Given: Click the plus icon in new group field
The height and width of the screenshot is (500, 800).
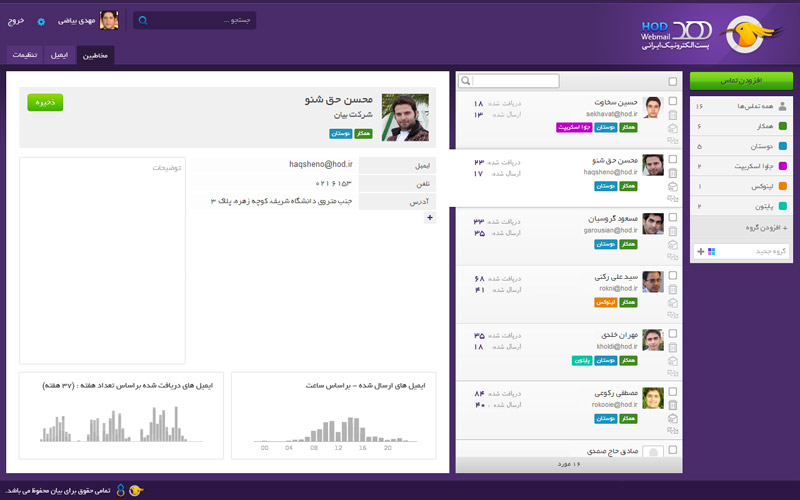Looking at the screenshot, I should [700, 251].
